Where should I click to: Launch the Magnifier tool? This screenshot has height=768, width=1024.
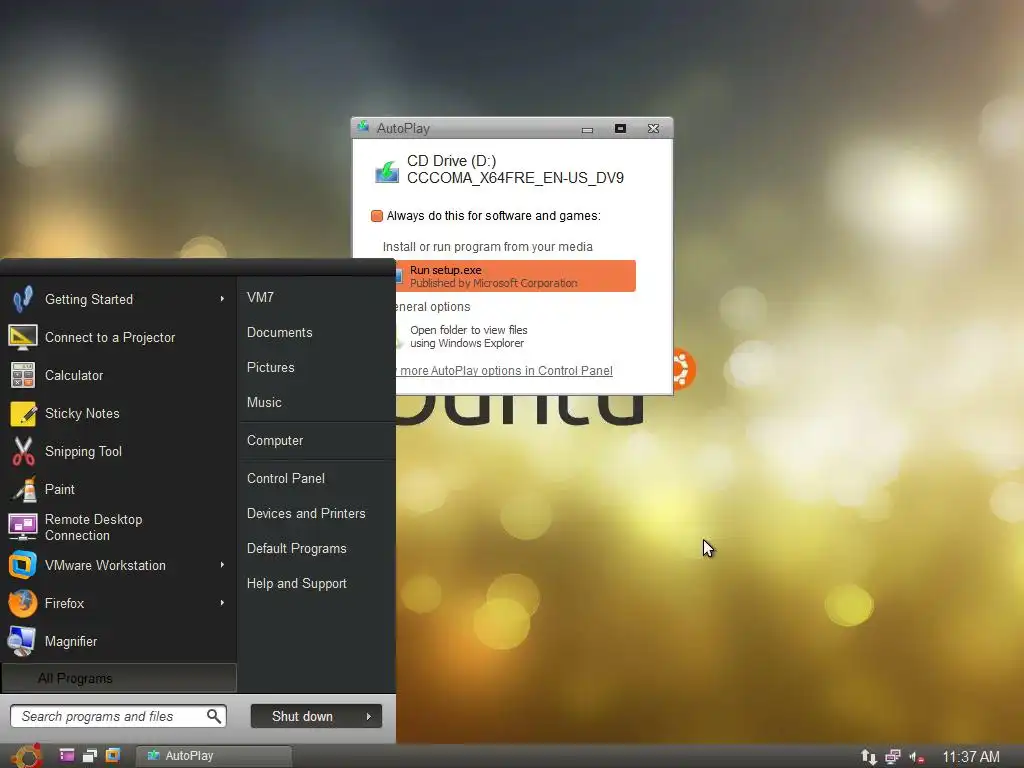click(118, 641)
